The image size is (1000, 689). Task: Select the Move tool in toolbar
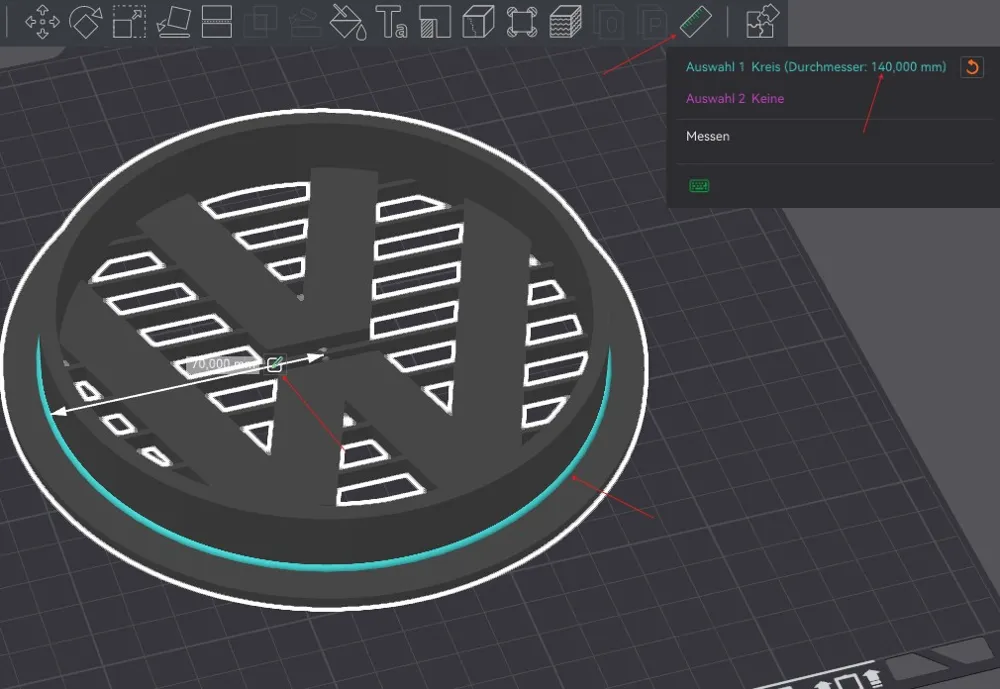click(42, 22)
